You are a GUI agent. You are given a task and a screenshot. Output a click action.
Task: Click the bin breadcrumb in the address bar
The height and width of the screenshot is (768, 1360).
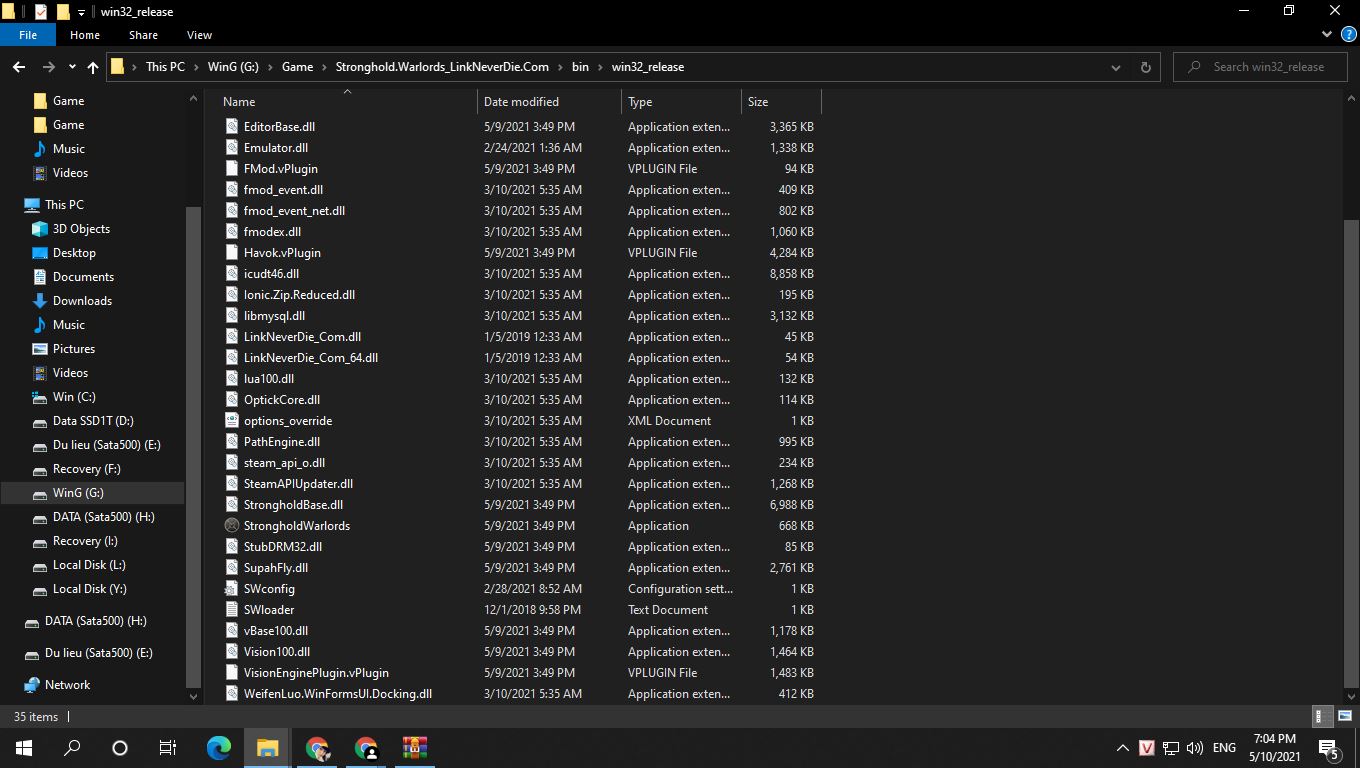(x=580, y=67)
